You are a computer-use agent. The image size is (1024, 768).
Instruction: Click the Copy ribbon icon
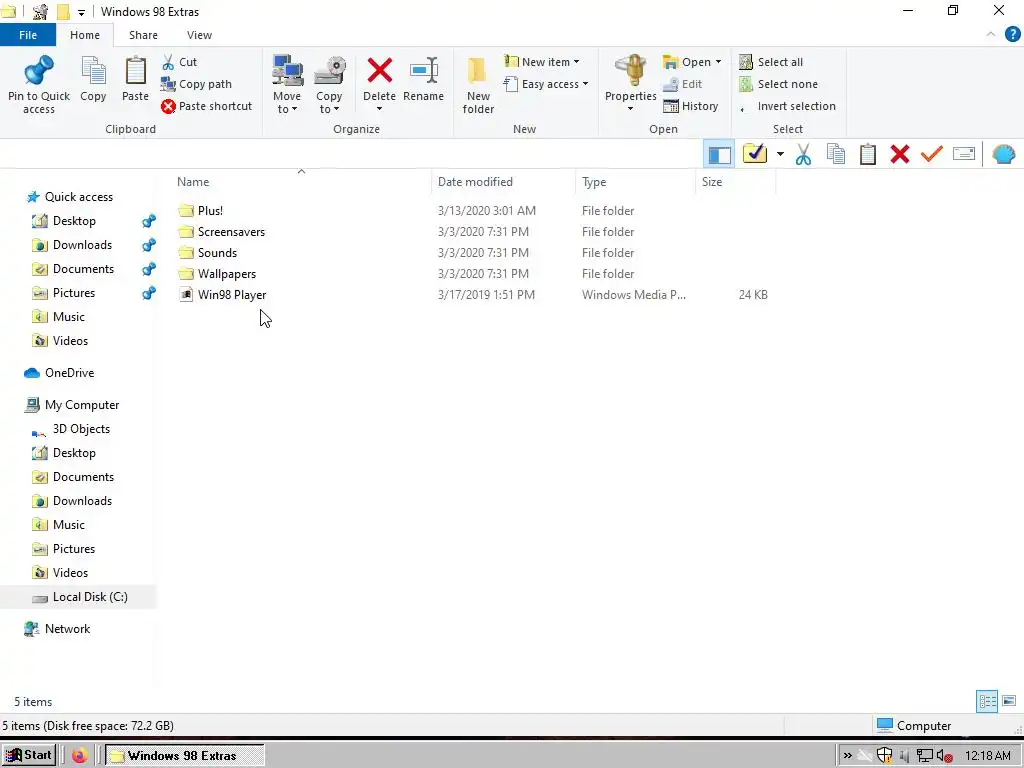point(93,71)
